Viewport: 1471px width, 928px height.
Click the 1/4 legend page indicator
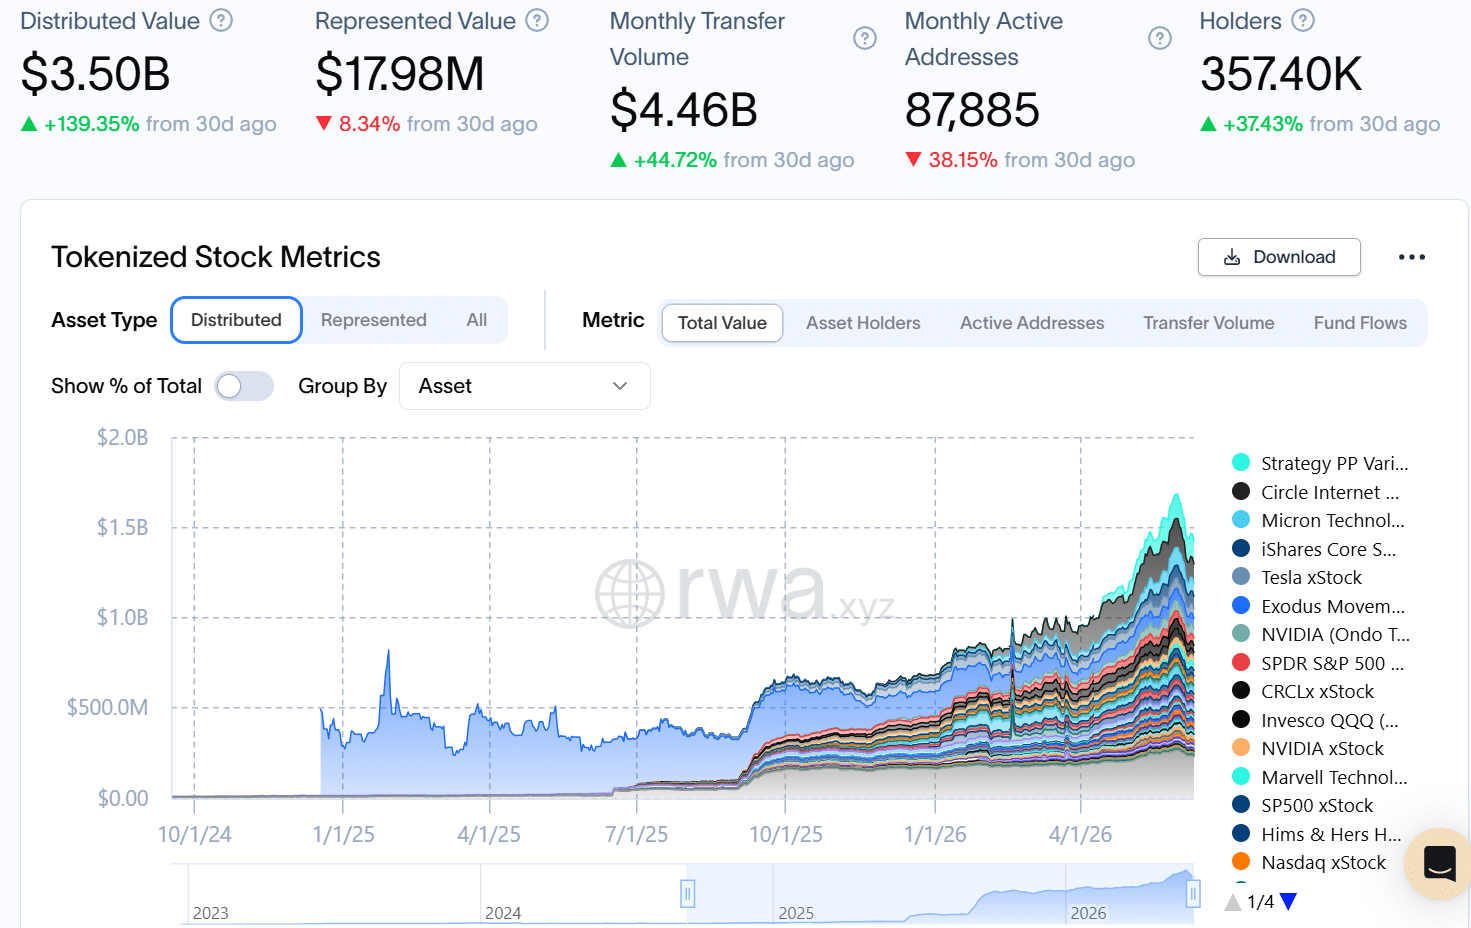click(1261, 901)
